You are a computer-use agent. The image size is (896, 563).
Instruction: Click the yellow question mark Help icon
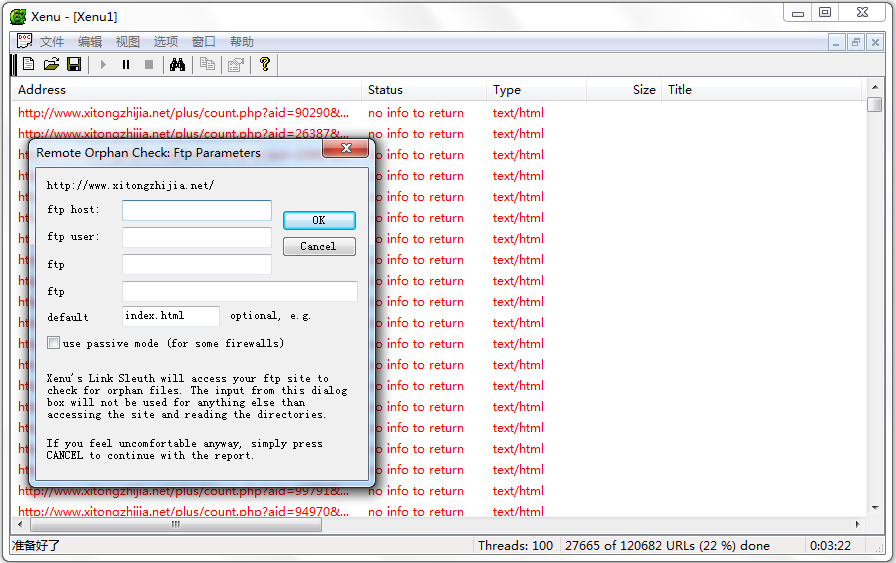265,65
